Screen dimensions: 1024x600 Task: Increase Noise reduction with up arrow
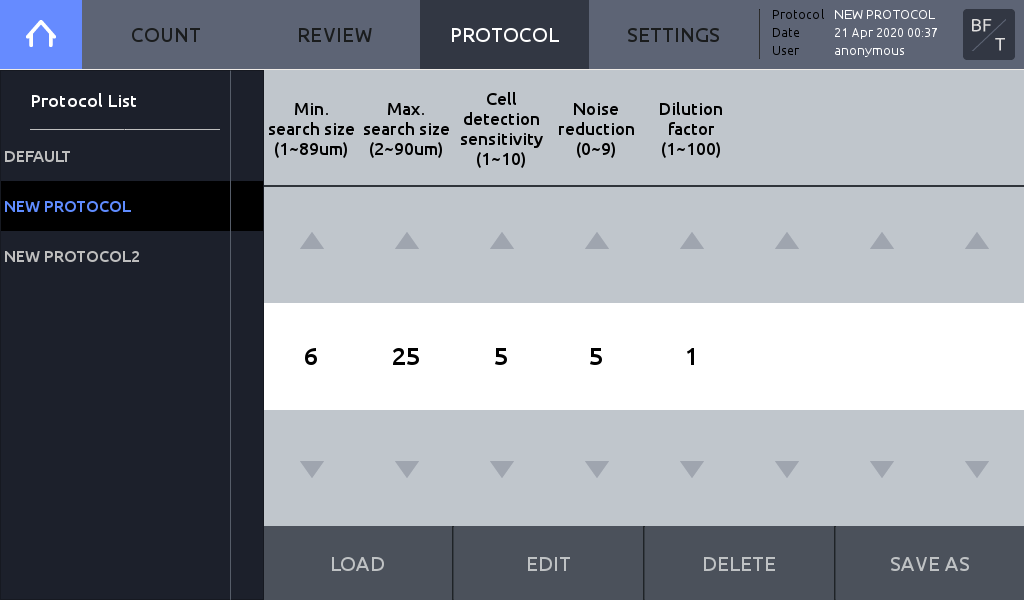(x=597, y=241)
